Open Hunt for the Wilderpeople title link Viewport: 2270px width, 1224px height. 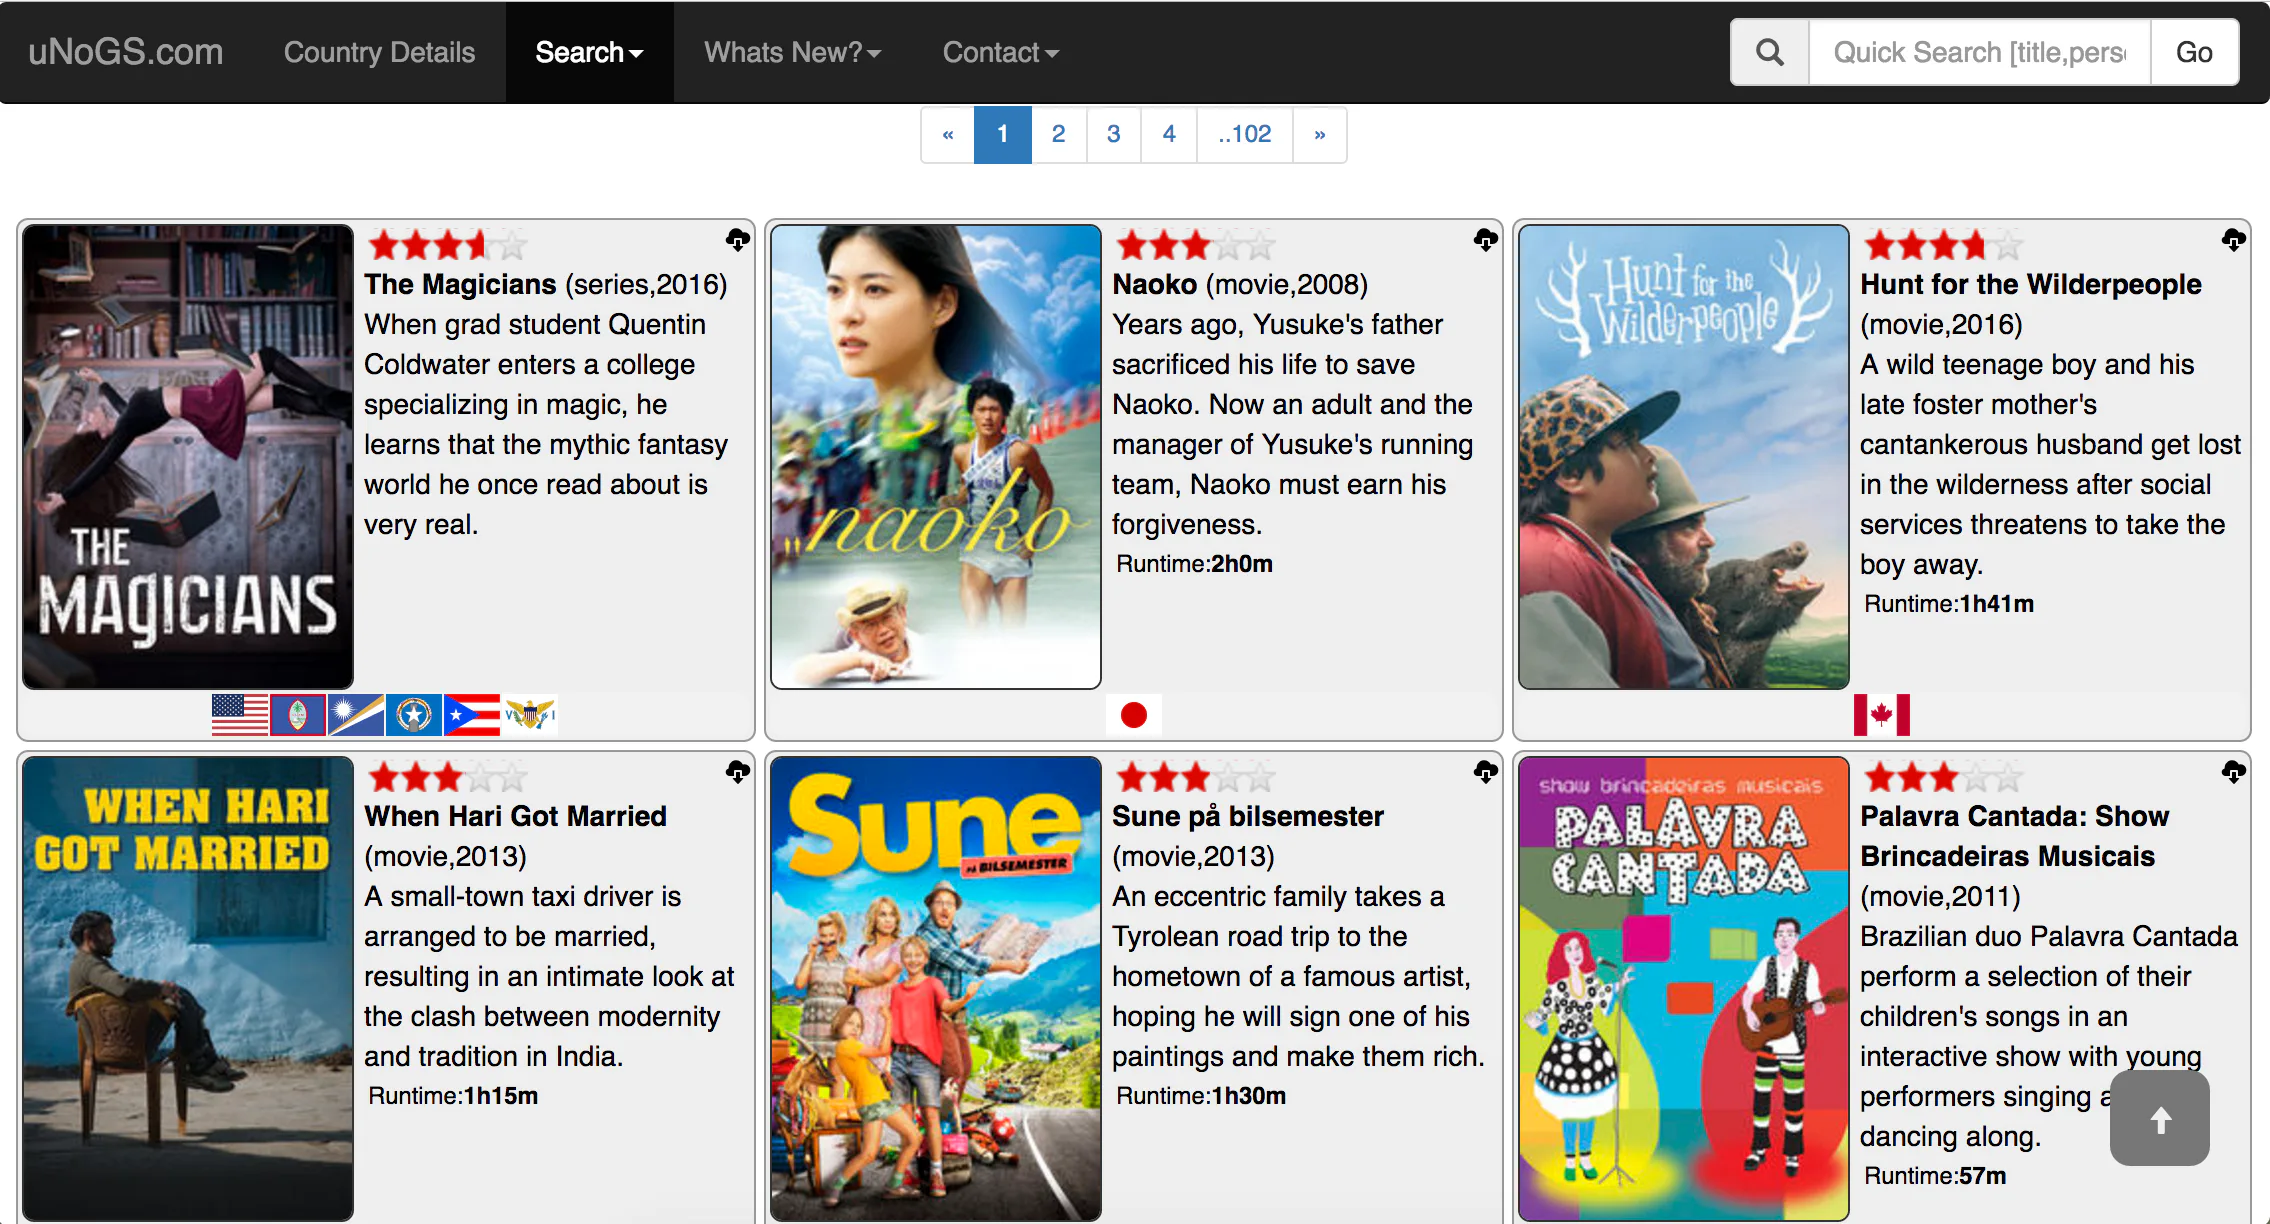pyautogui.click(x=2031, y=284)
